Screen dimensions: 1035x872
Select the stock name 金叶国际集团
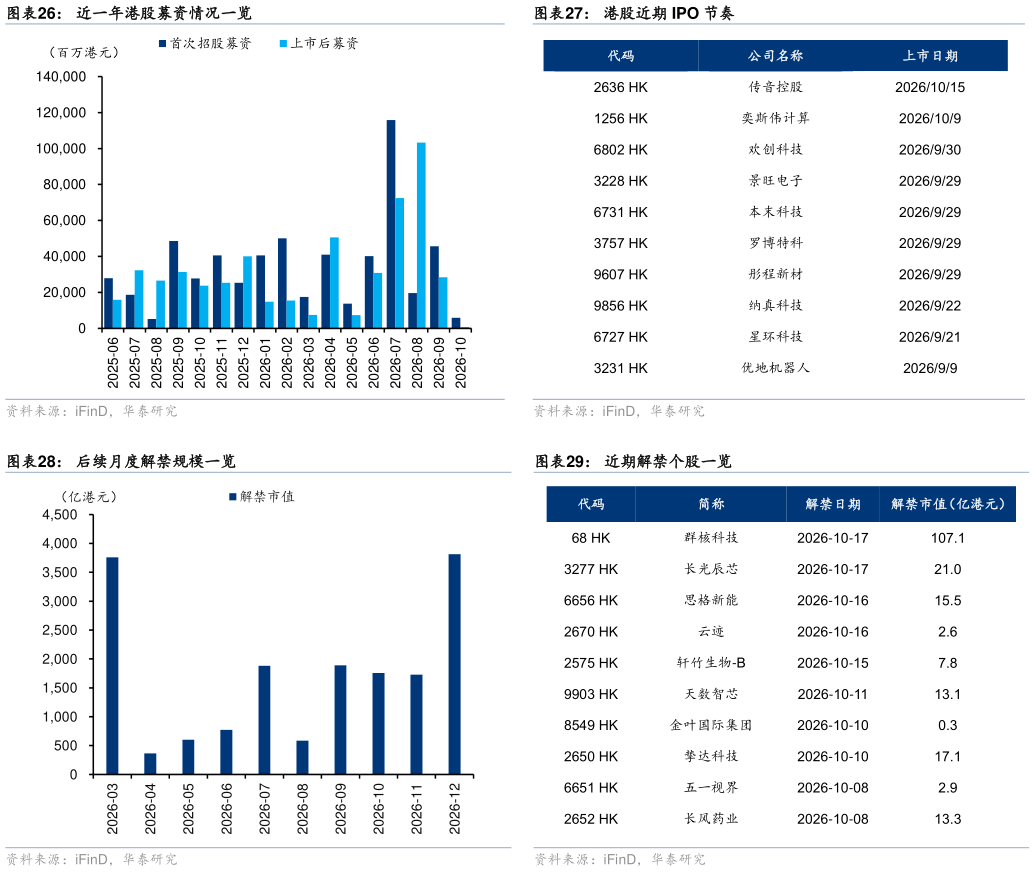pos(711,725)
